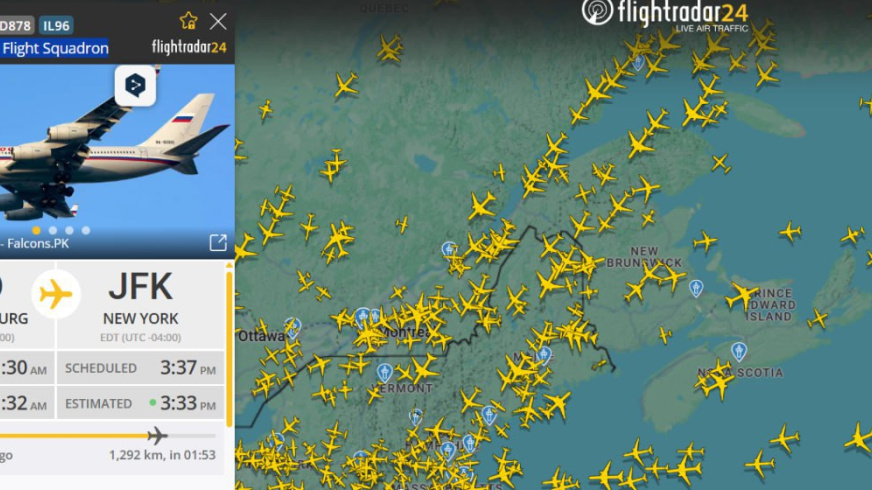Click the large plane over Prince Edward Island
This screenshot has height=490, width=872.
(x=742, y=295)
